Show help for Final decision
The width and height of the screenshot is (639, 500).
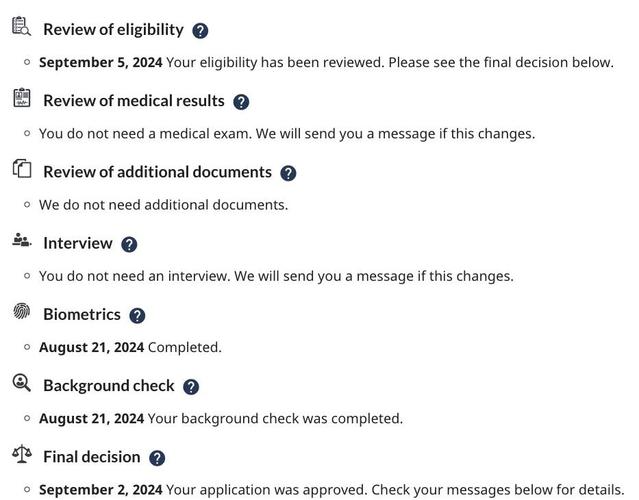point(157,458)
